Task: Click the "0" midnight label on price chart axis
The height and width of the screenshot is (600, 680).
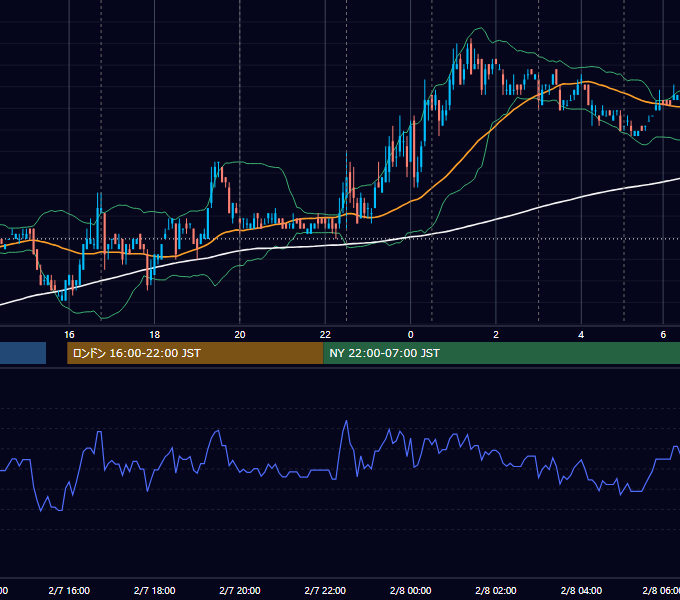Action: pyautogui.click(x=411, y=334)
